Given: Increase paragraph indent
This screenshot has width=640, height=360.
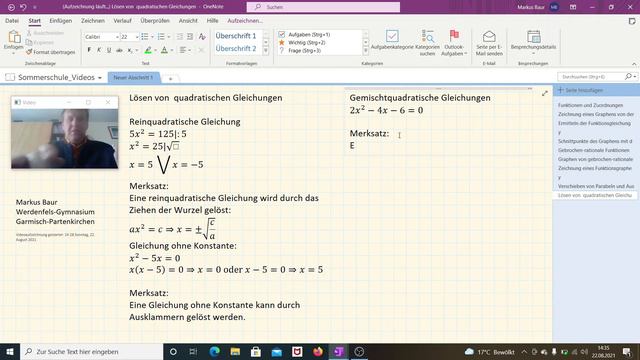Looking at the screenshot, I should point(190,37).
